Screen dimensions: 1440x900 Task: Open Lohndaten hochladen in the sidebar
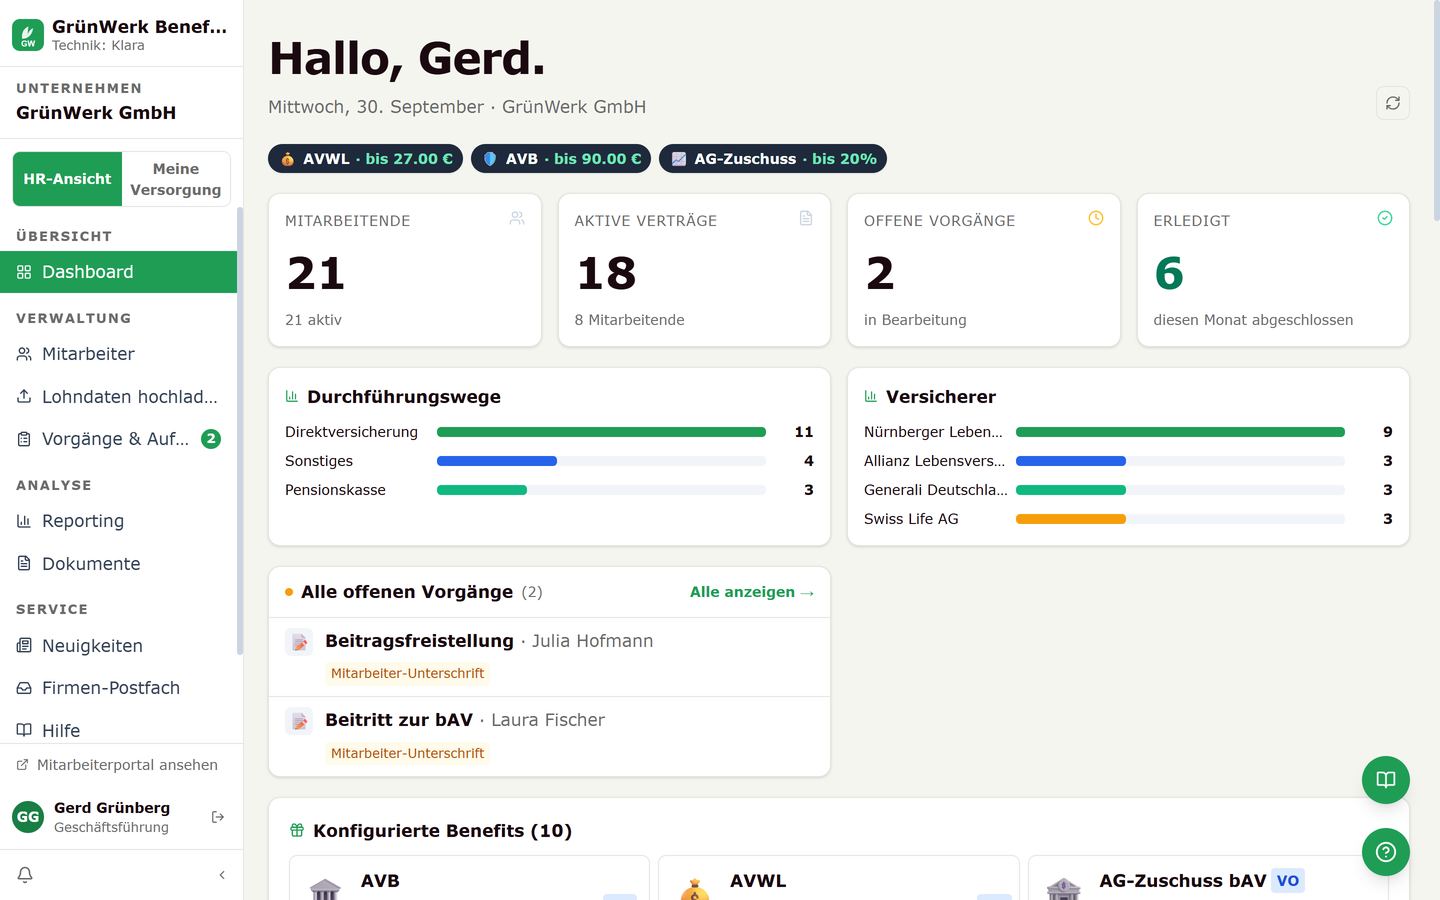118,397
